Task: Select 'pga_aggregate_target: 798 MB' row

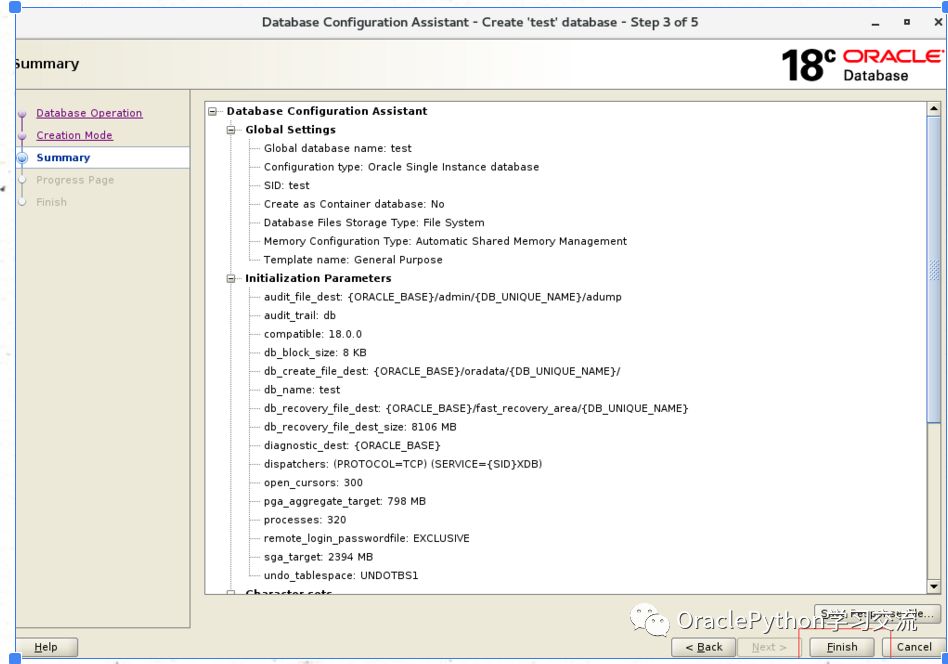Action: pyautogui.click(x=345, y=502)
